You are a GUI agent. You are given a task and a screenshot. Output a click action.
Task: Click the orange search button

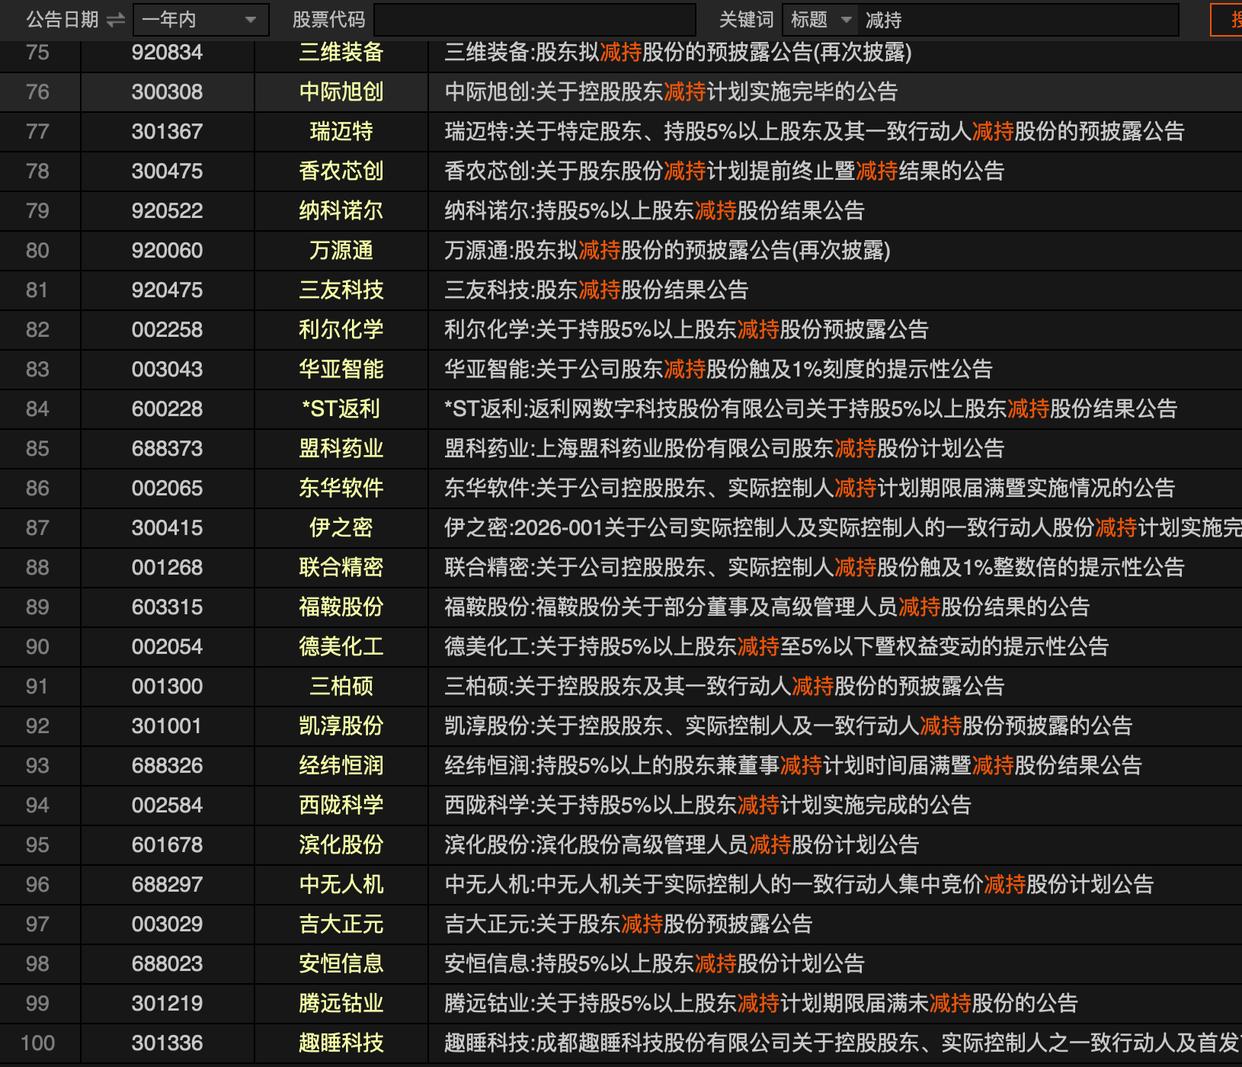(x=1226, y=20)
